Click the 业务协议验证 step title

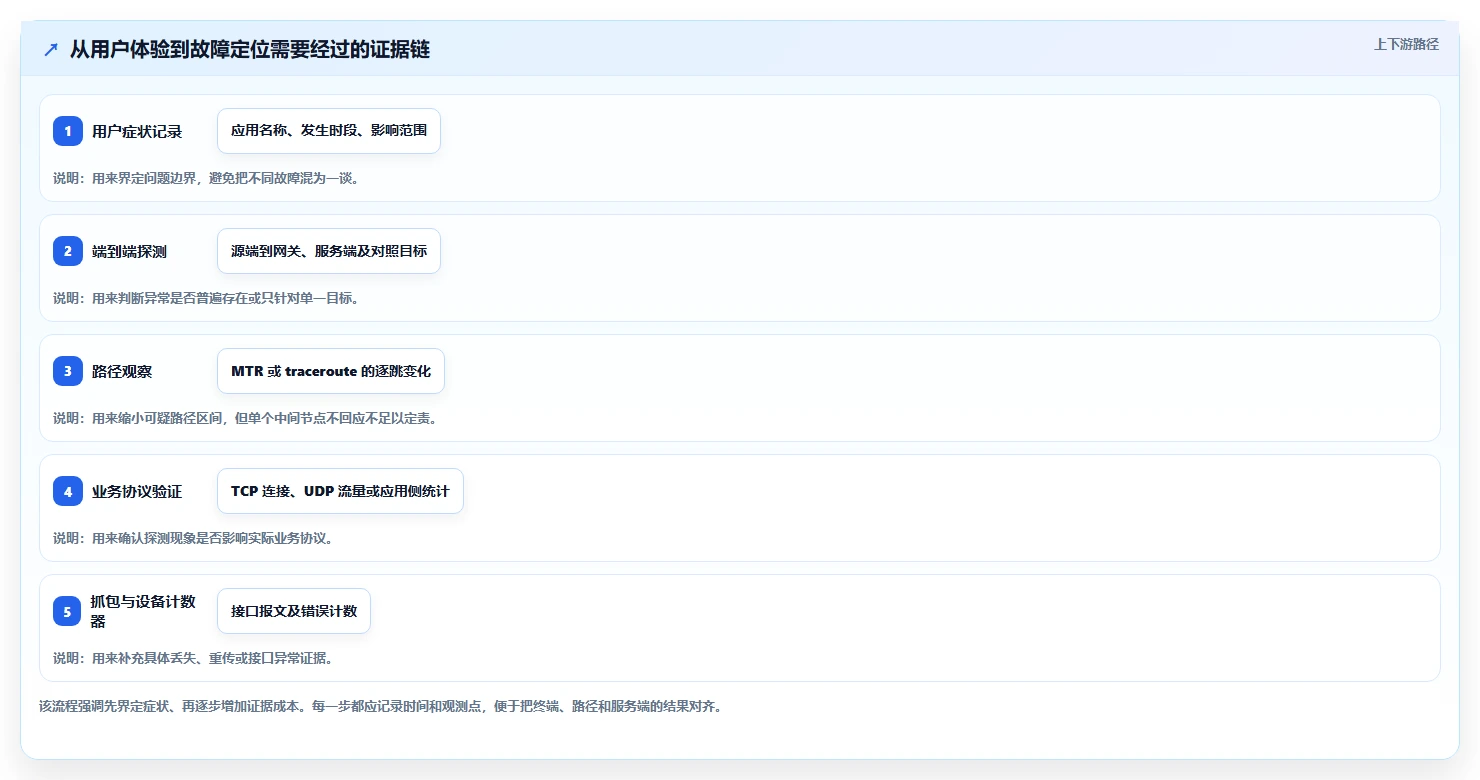[137, 491]
